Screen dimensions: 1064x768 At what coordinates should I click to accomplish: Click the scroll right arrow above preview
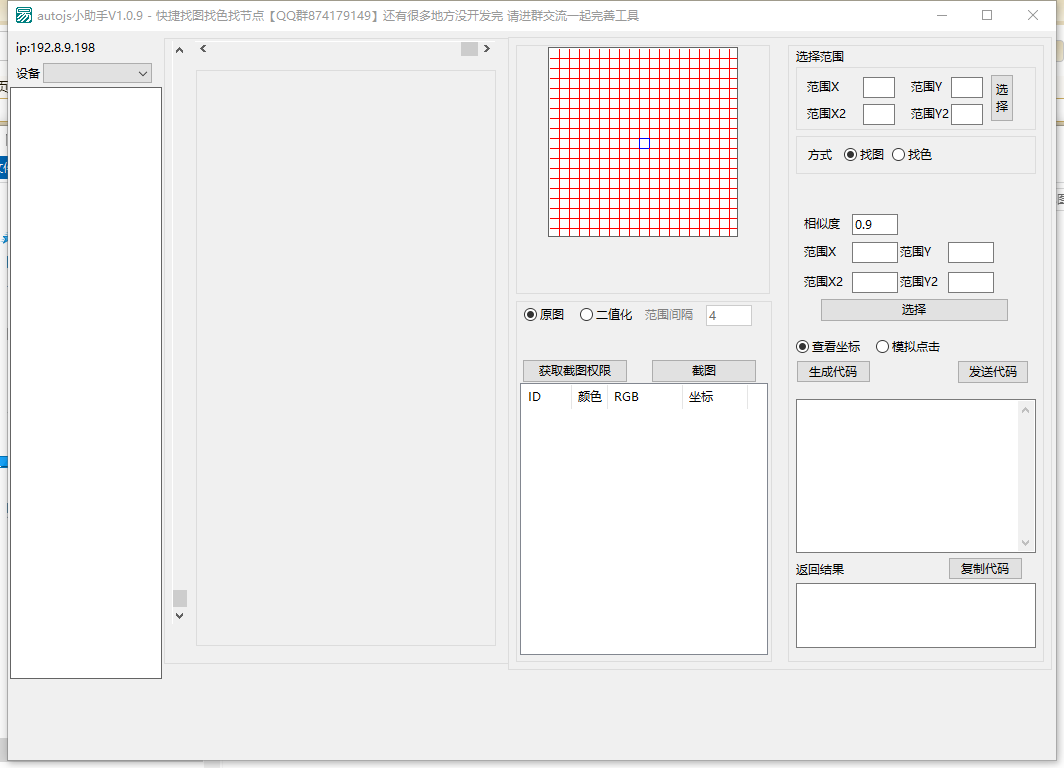(487, 48)
